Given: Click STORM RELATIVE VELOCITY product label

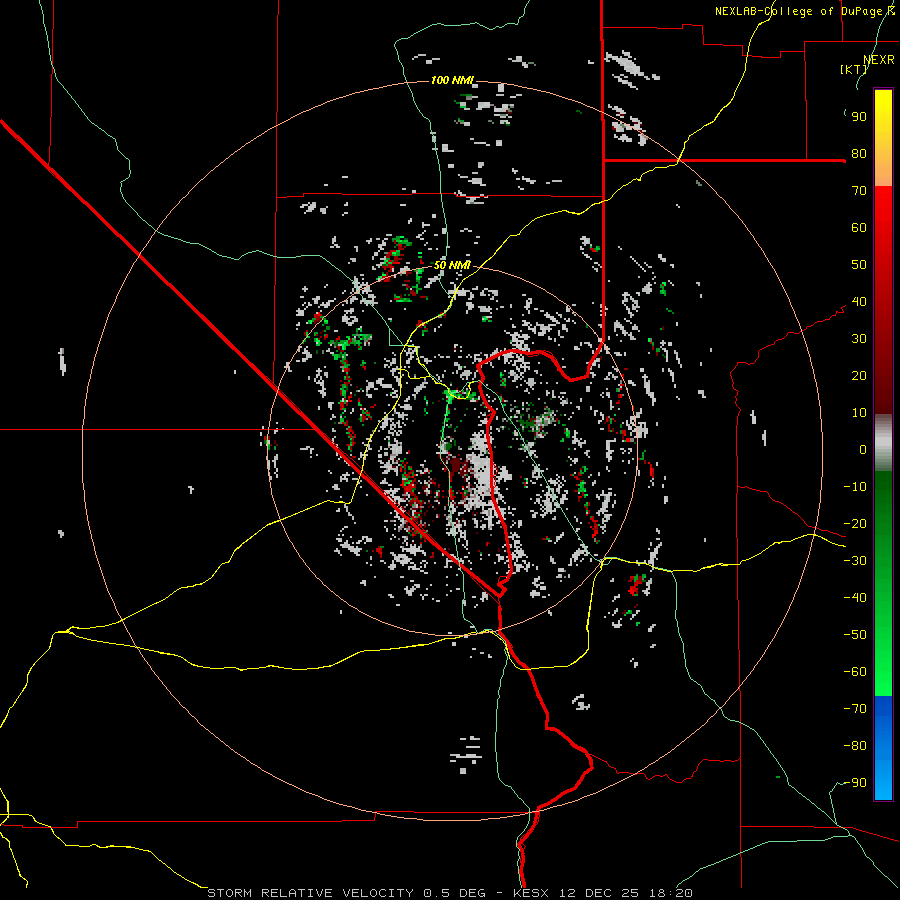Looking at the screenshot, I should click(310, 893).
